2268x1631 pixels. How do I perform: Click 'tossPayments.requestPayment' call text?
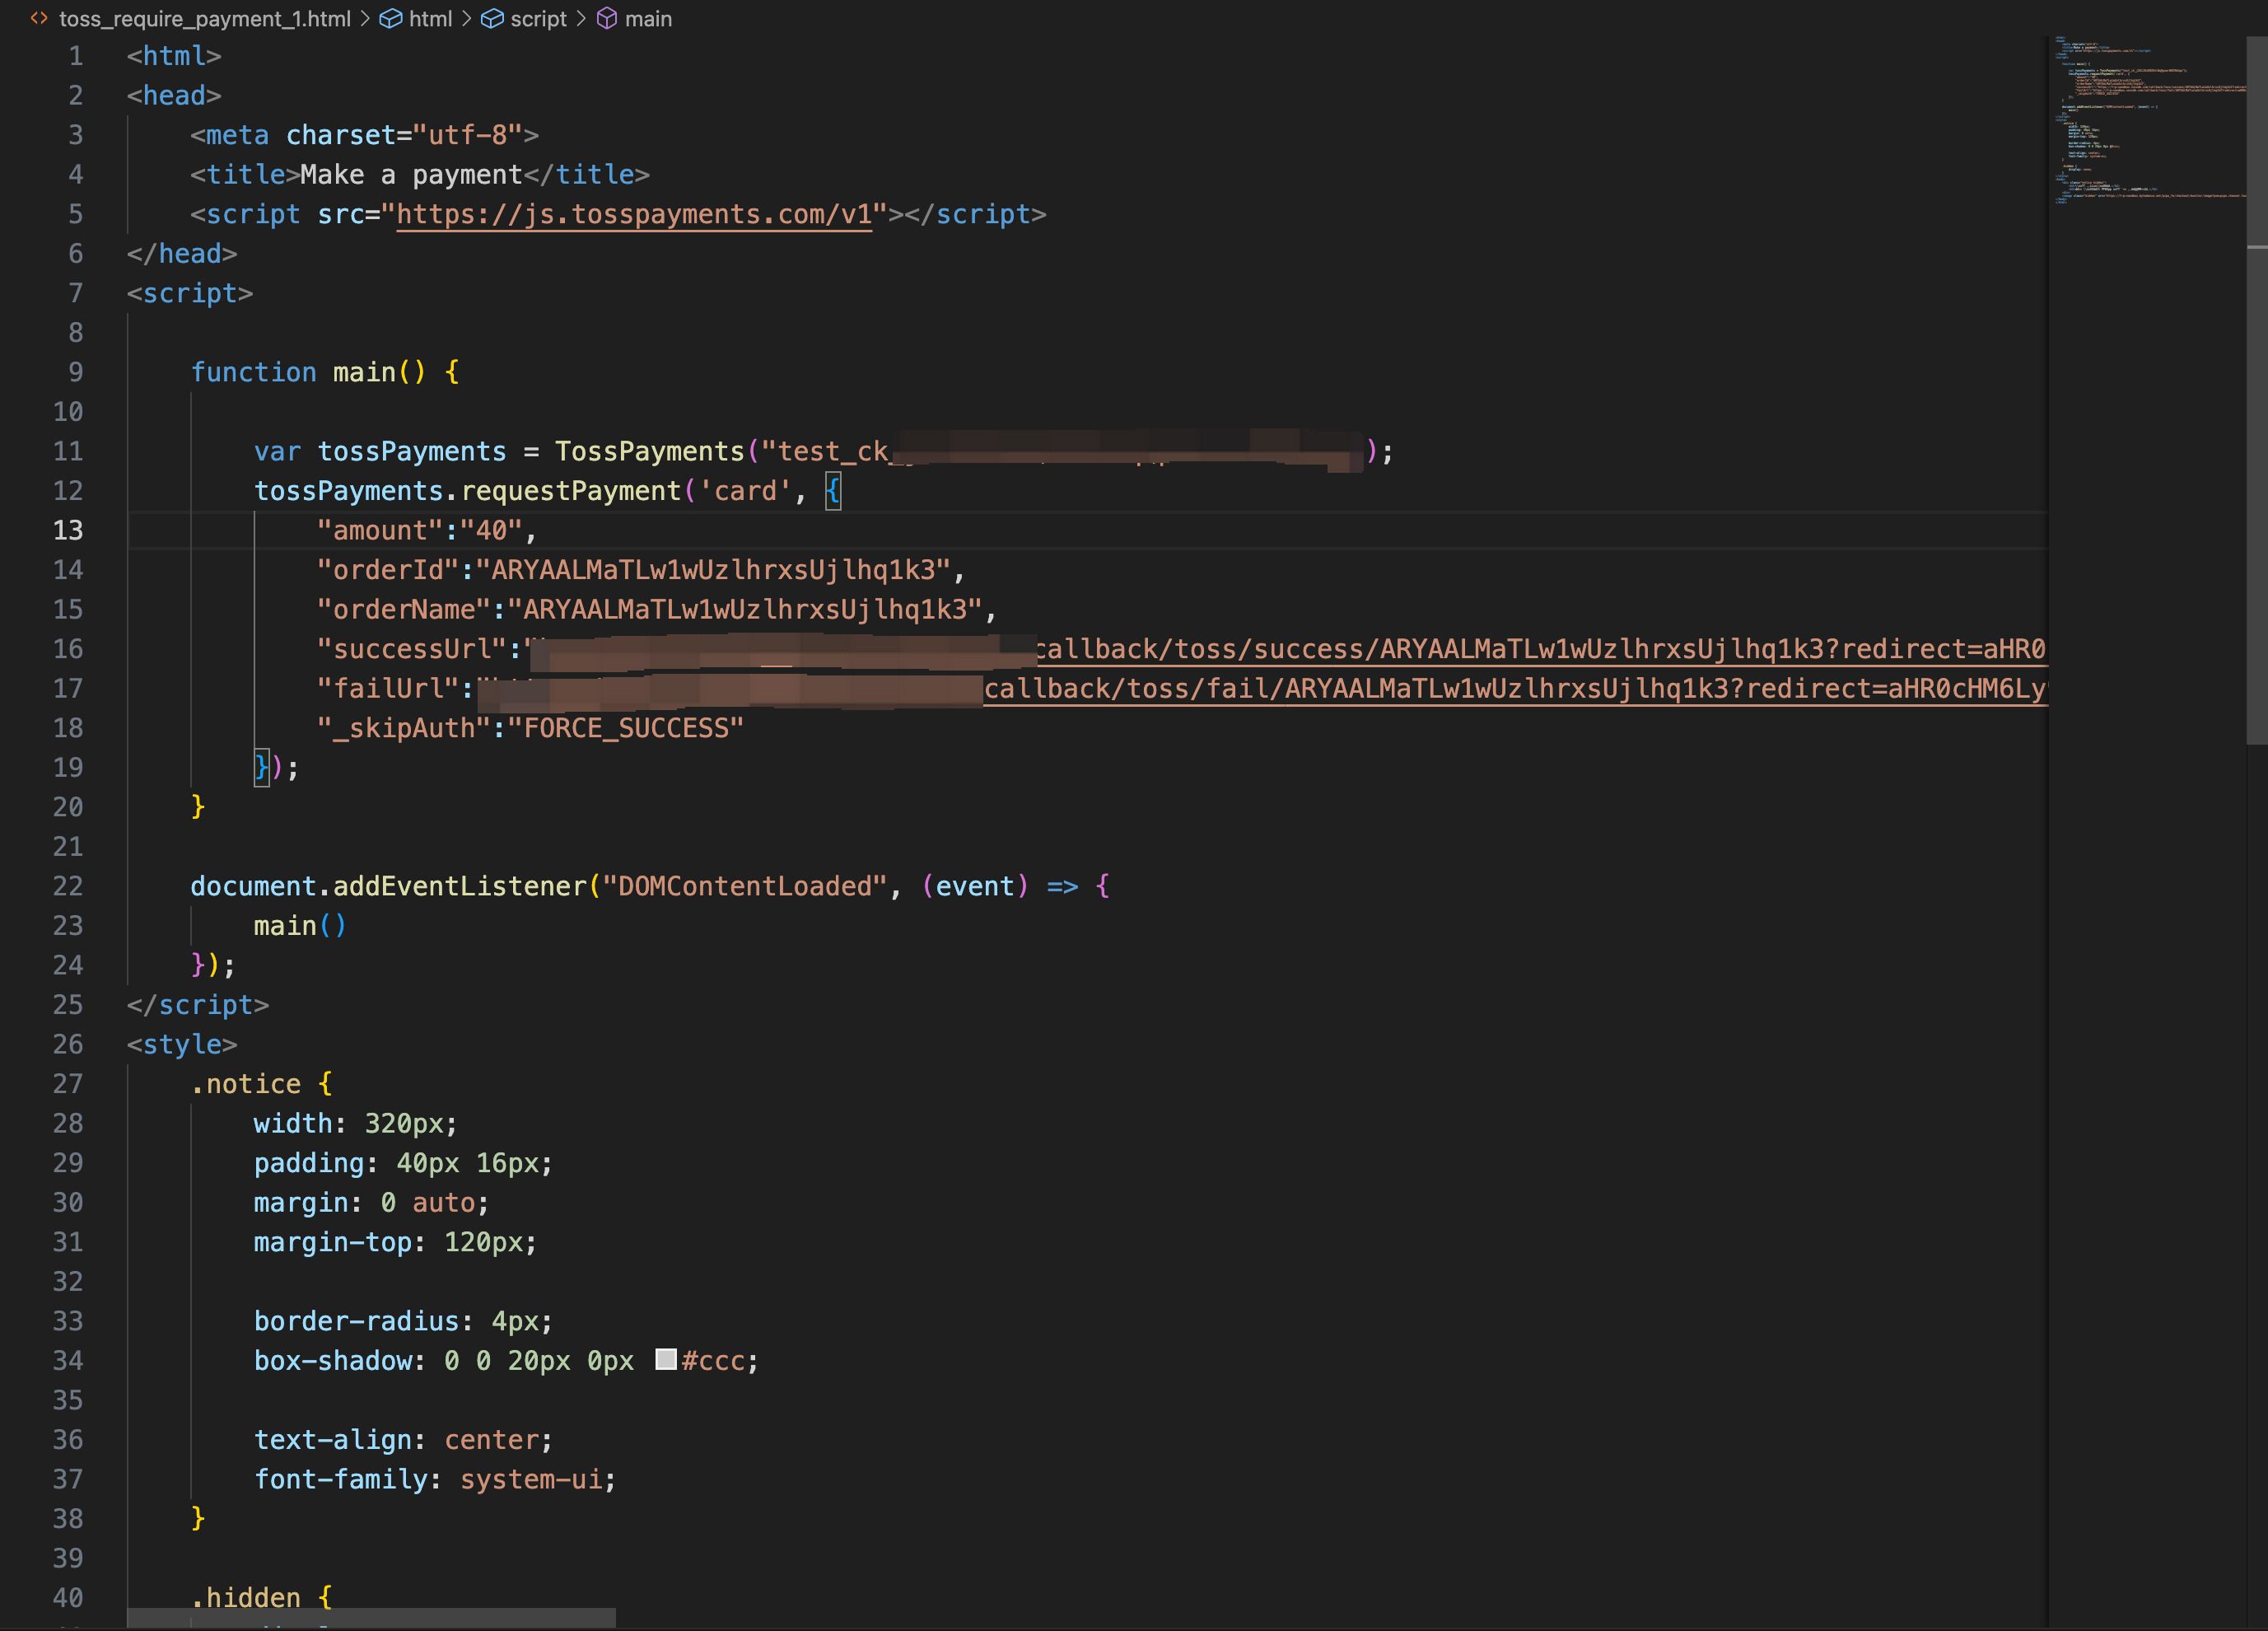467,491
